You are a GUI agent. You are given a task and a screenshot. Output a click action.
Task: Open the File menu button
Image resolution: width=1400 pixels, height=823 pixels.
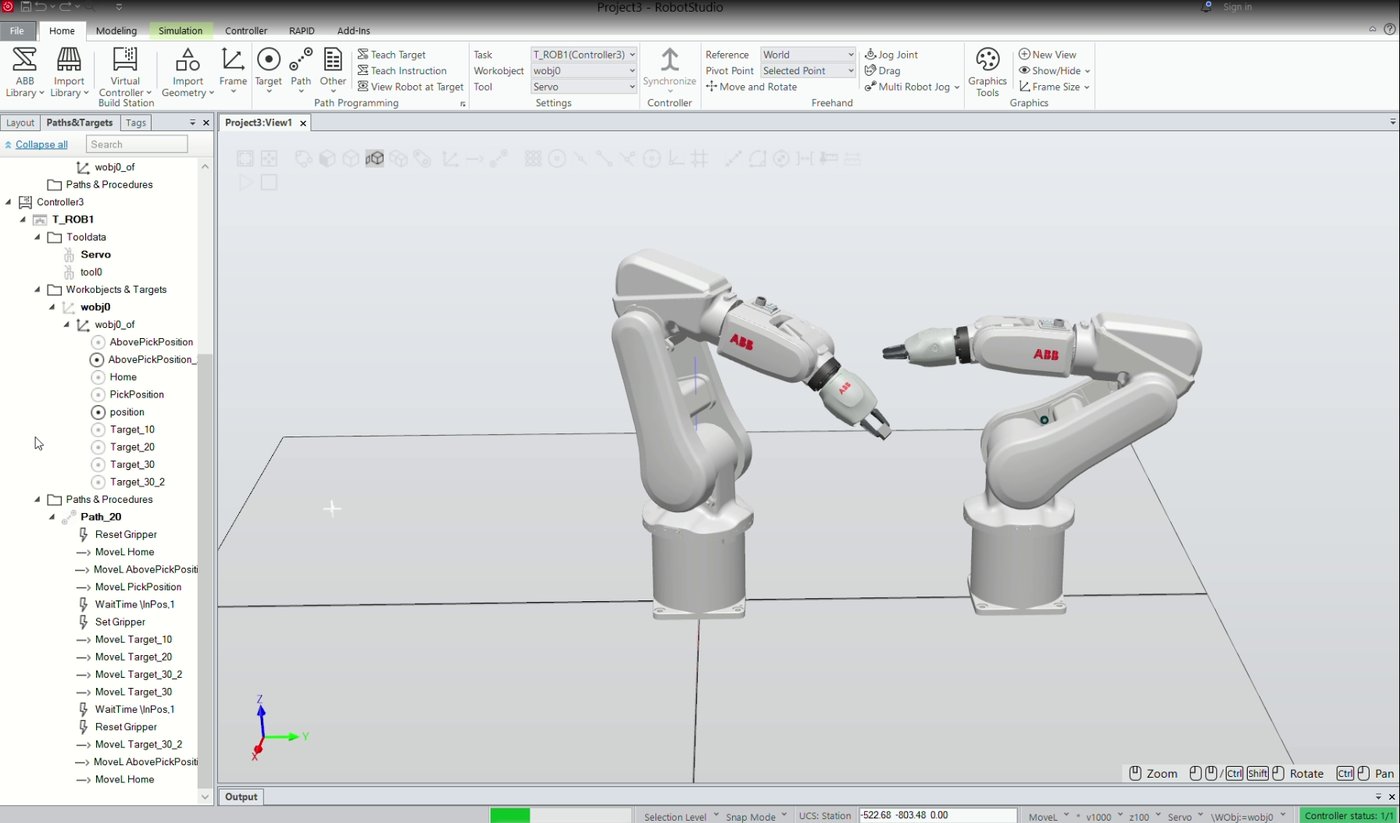18,31
